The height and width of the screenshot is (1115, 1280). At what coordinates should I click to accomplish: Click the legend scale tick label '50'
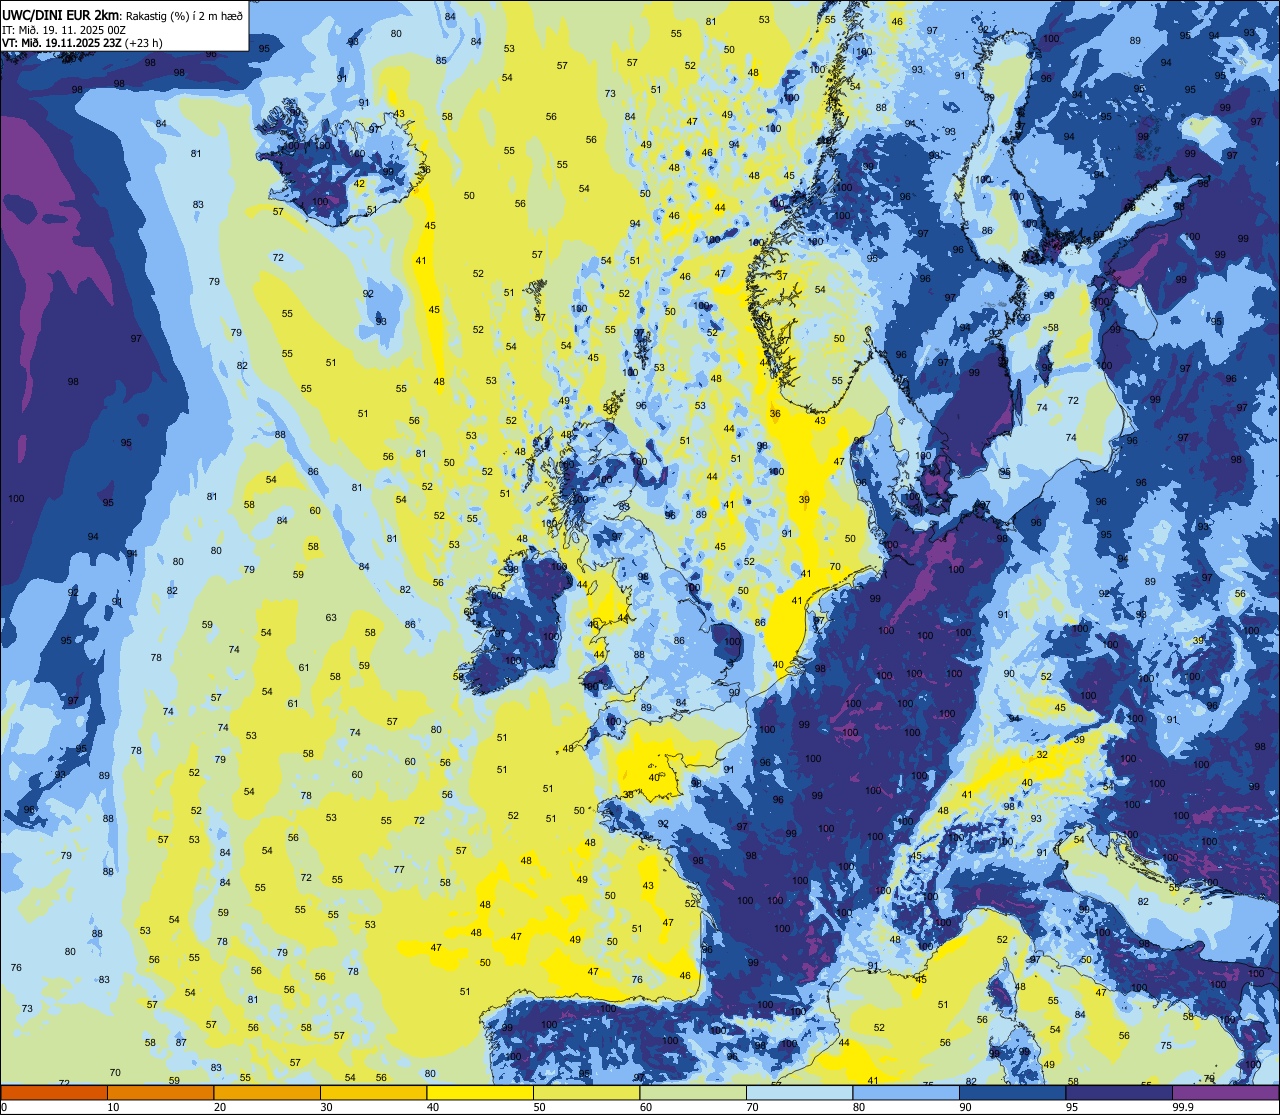pyautogui.click(x=540, y=1107)
